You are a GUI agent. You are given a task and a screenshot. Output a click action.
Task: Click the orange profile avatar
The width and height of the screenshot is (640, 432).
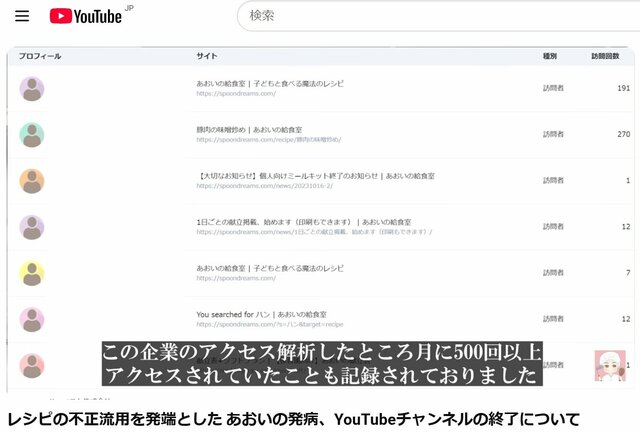pyautogui.click(x=32, y=181)
